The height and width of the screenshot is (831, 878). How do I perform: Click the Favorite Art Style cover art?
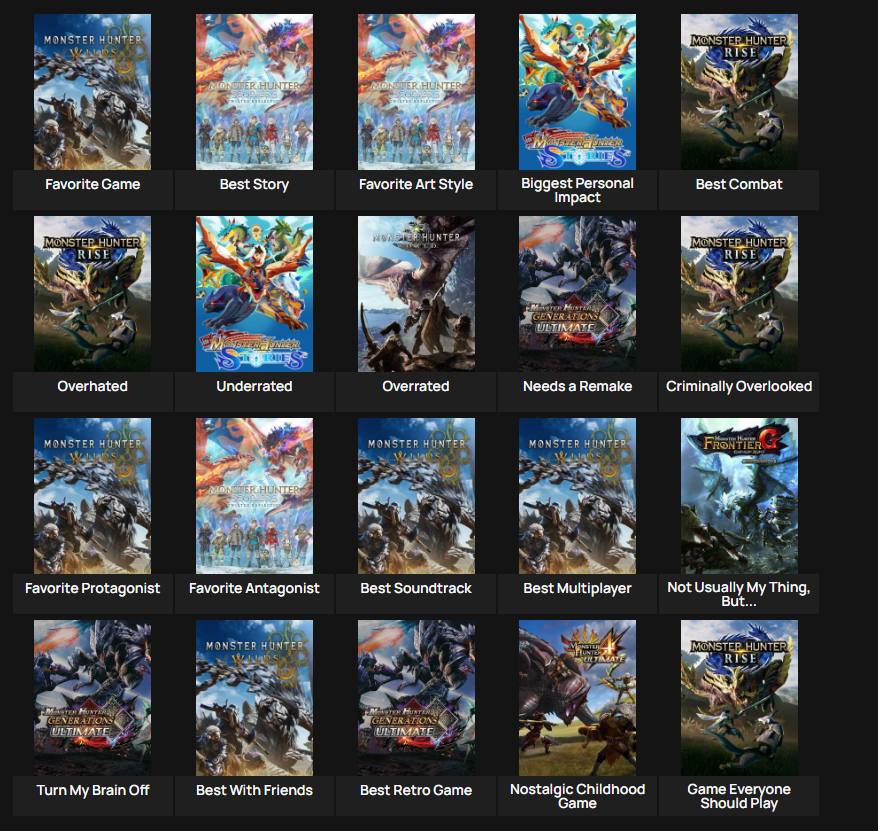click(416, 92)
